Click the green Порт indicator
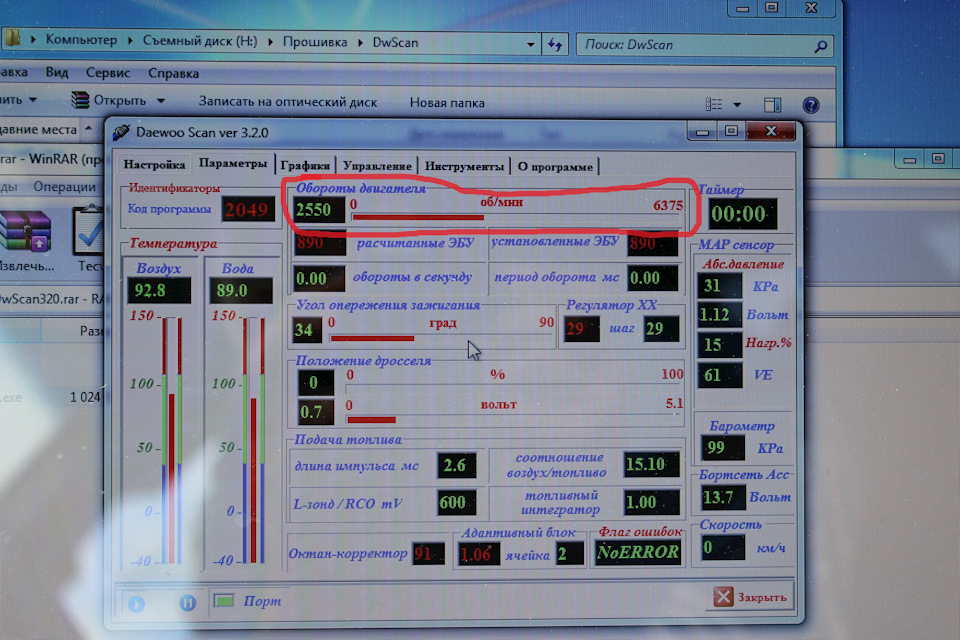The image size is (960, 640). tap(223, 601)
